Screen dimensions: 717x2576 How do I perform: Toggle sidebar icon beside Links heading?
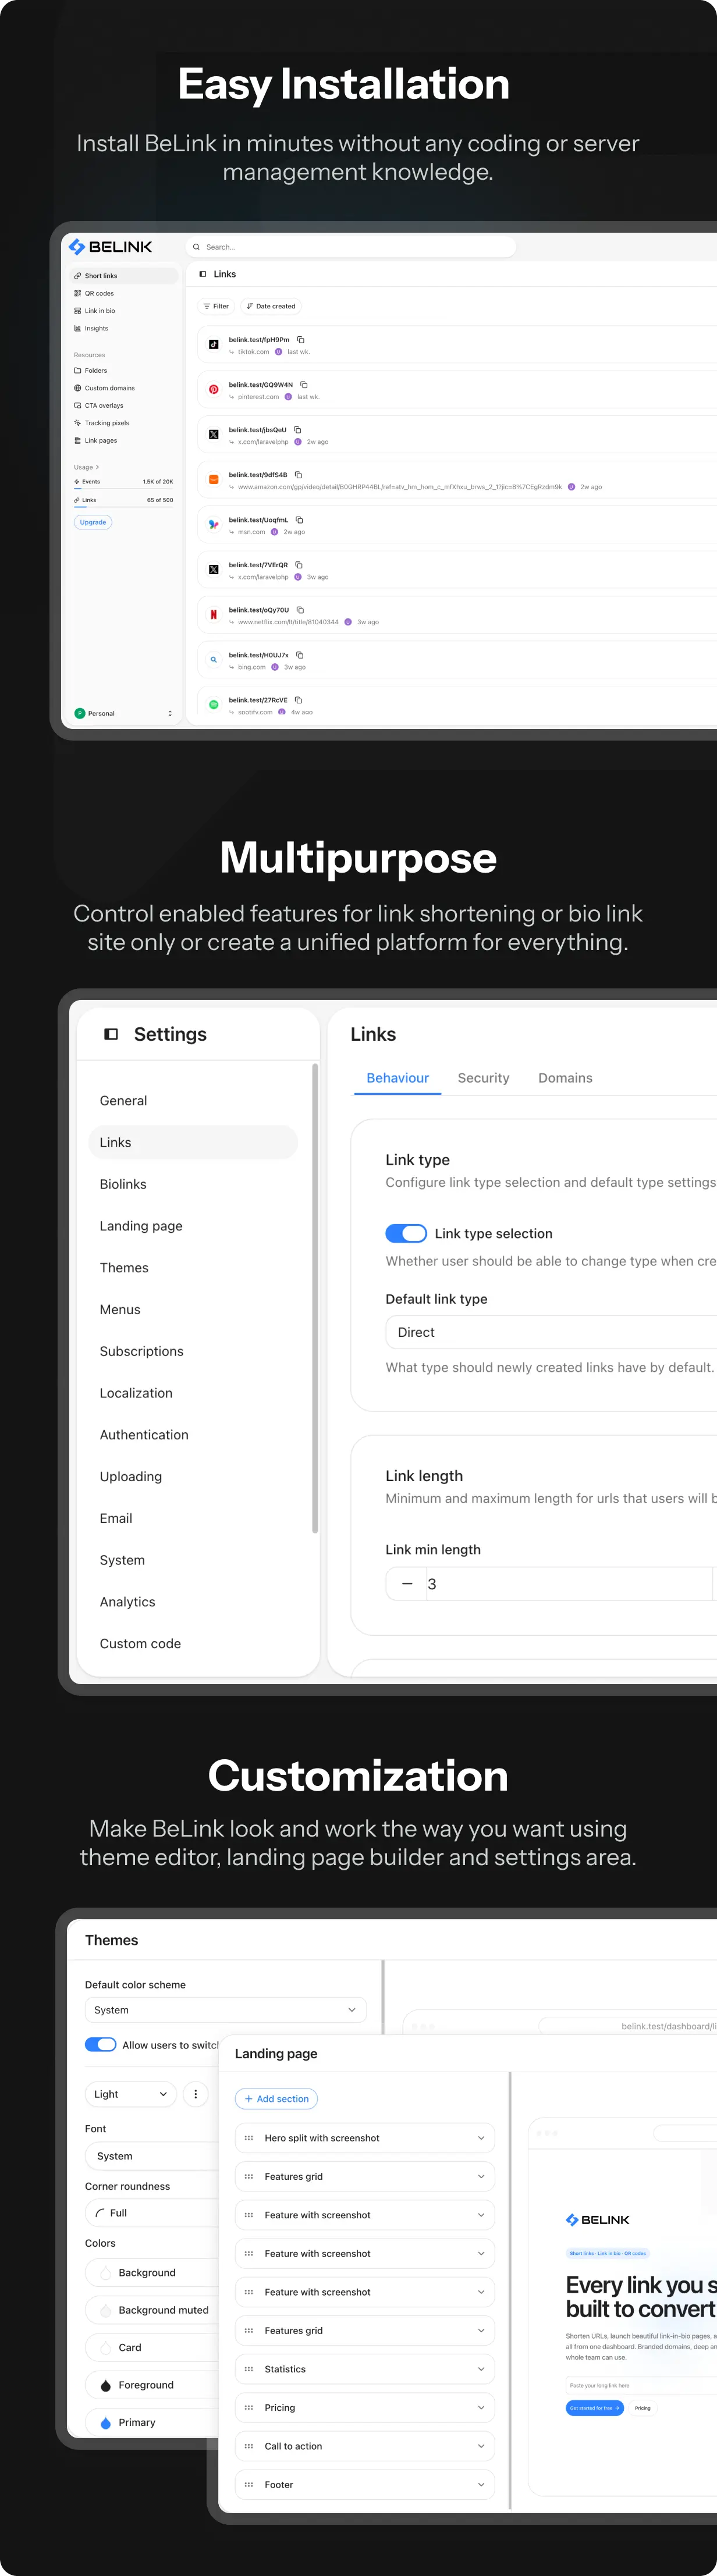[203, 274]
